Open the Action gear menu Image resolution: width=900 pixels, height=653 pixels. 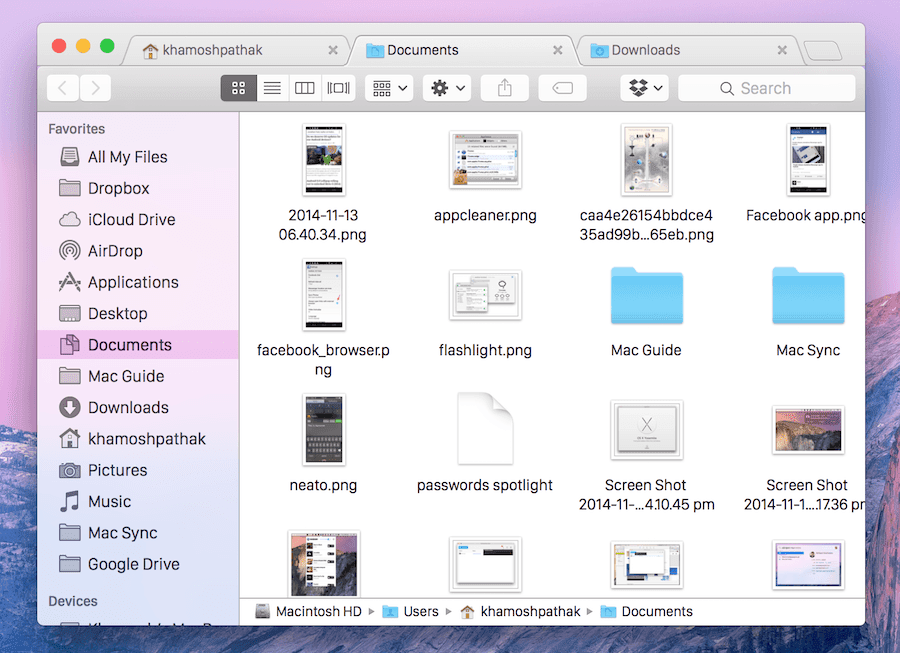coord(447,88)
